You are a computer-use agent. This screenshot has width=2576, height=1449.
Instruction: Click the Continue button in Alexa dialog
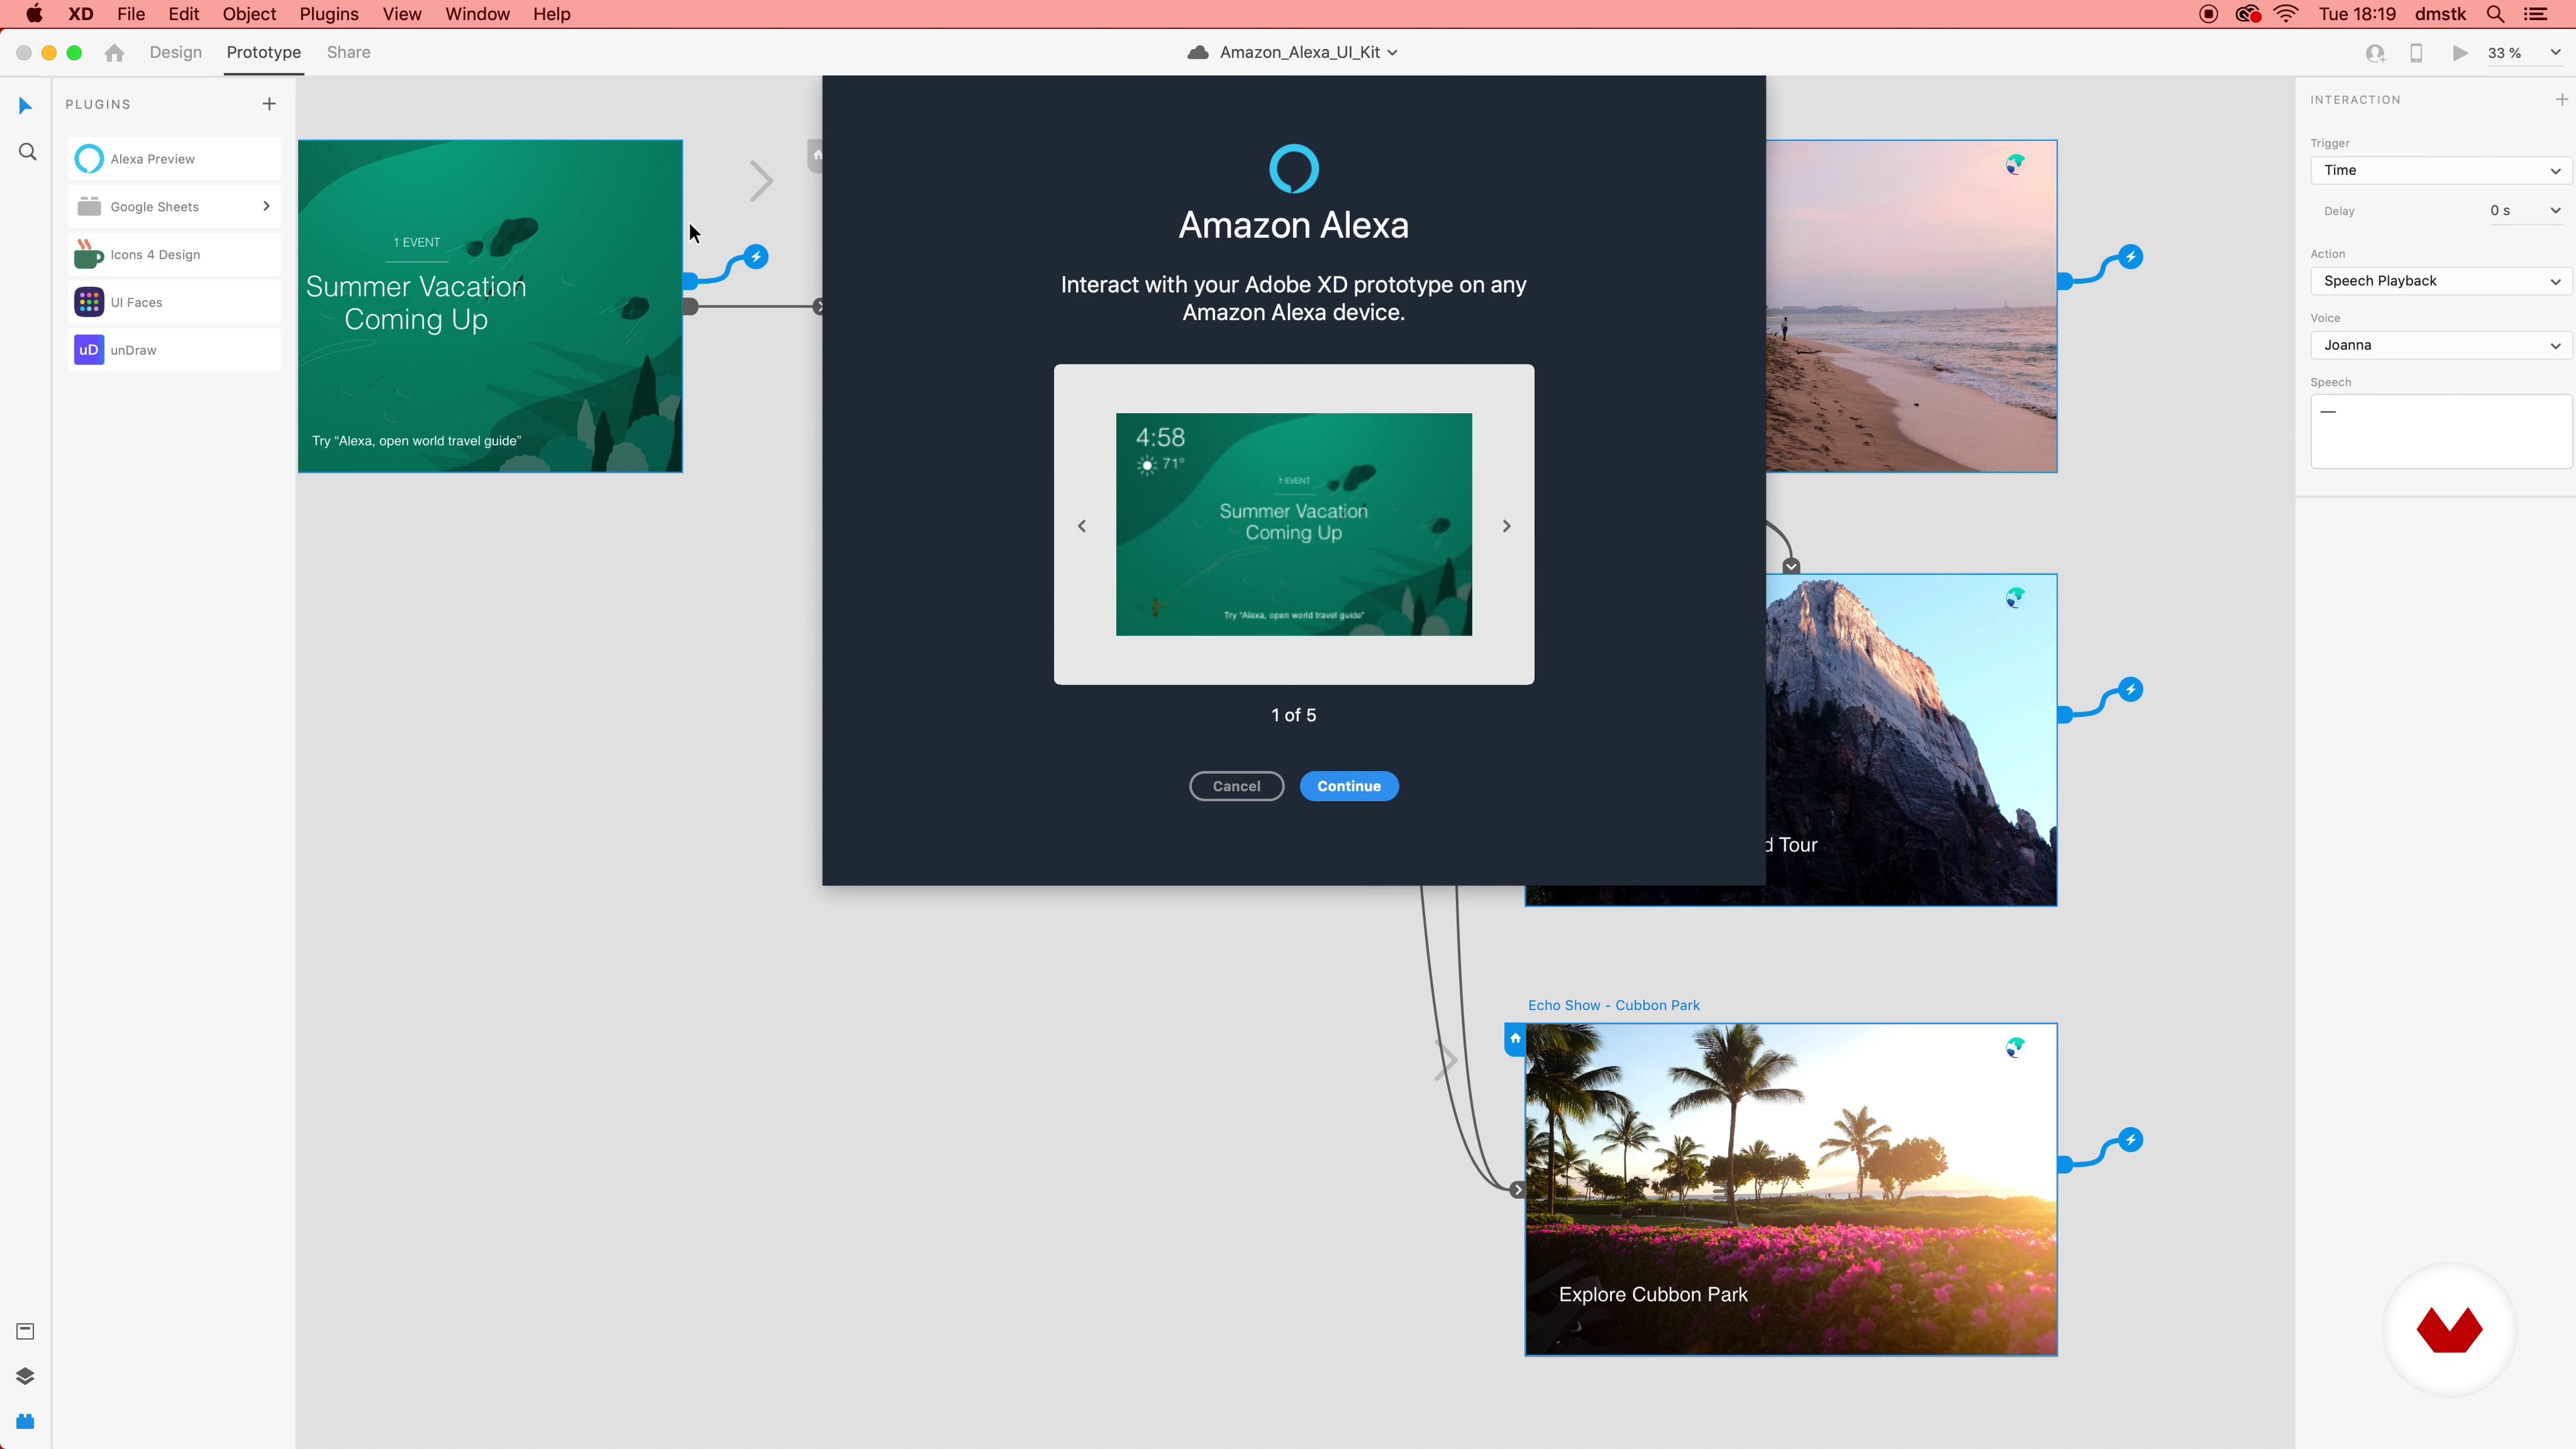click(x=1349, y=786)
